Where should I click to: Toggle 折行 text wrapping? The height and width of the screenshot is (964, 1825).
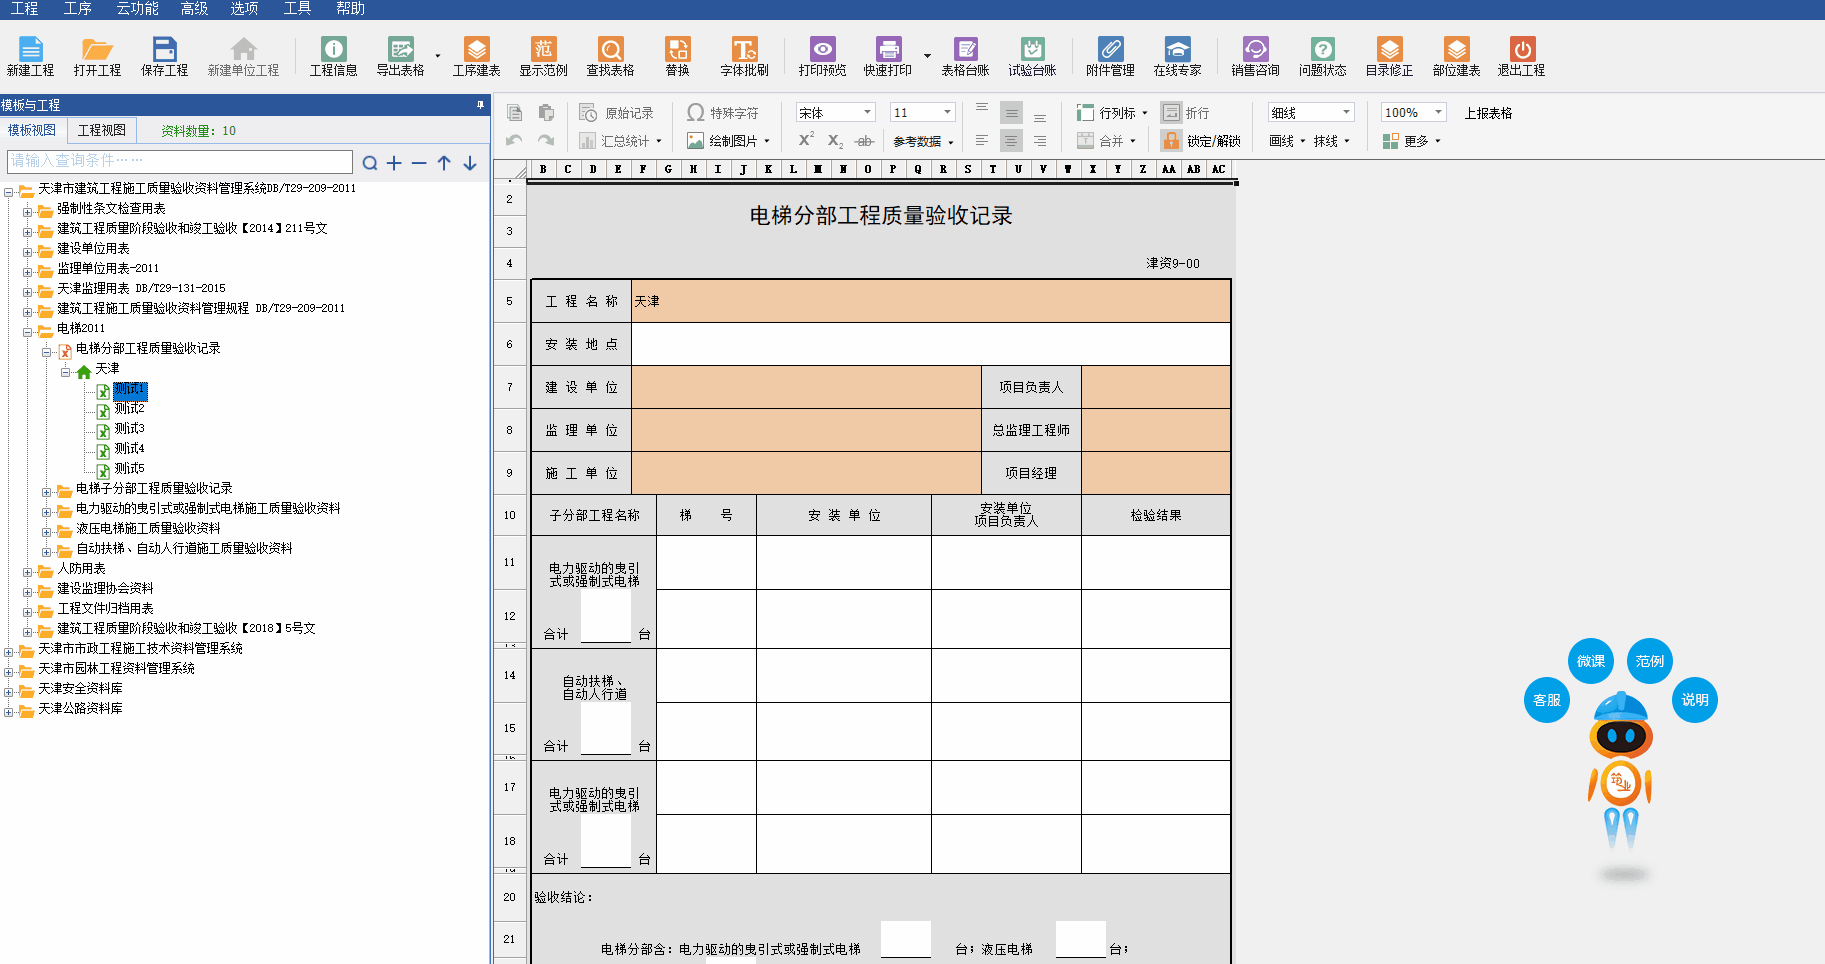[x=1186, y=113]
